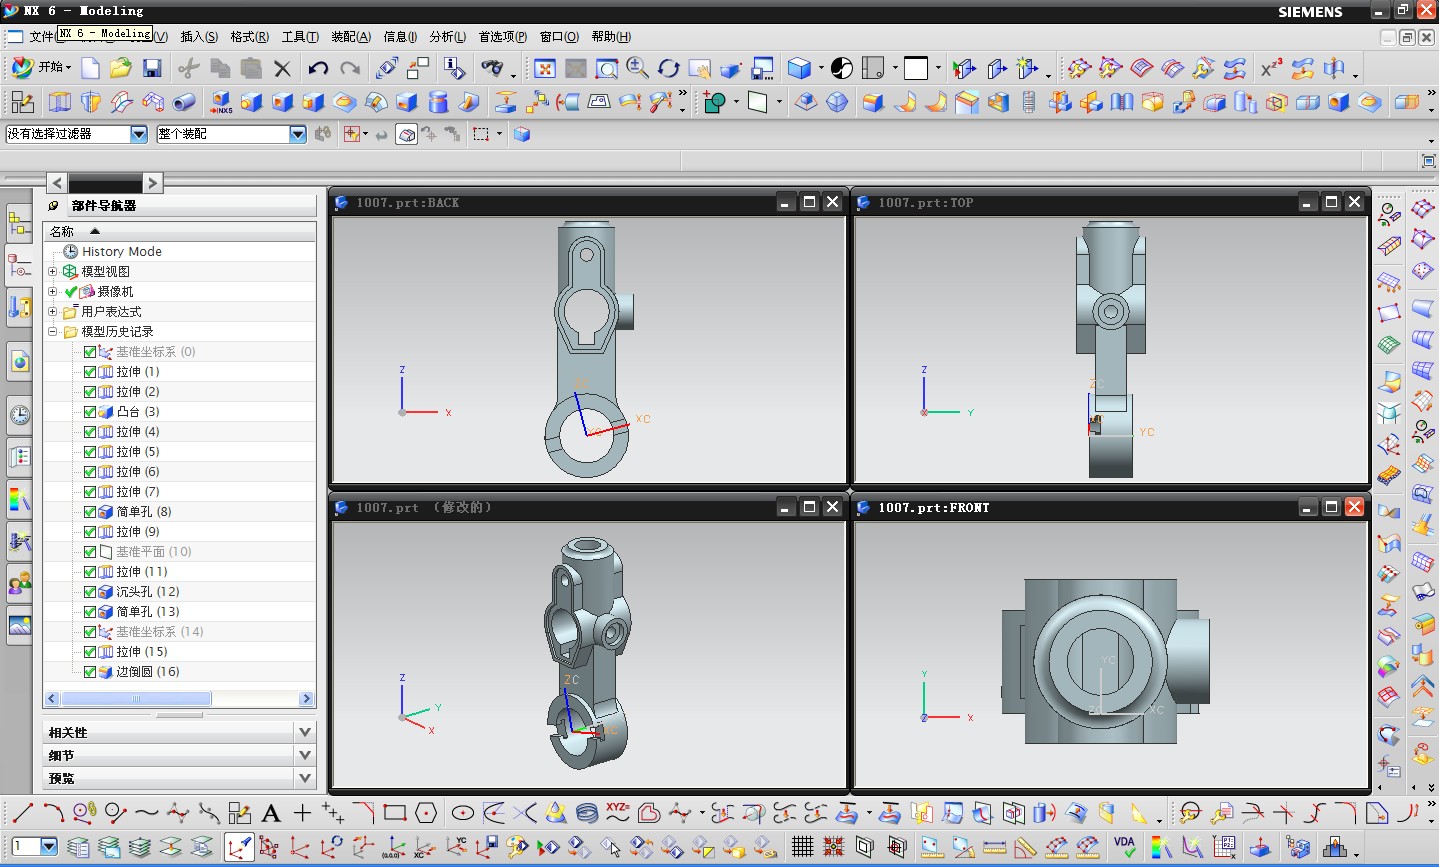This screenshot has height=867, width=1439.
Task: Save the part with the floppy disk icon
Action: (x=152, y=68)
